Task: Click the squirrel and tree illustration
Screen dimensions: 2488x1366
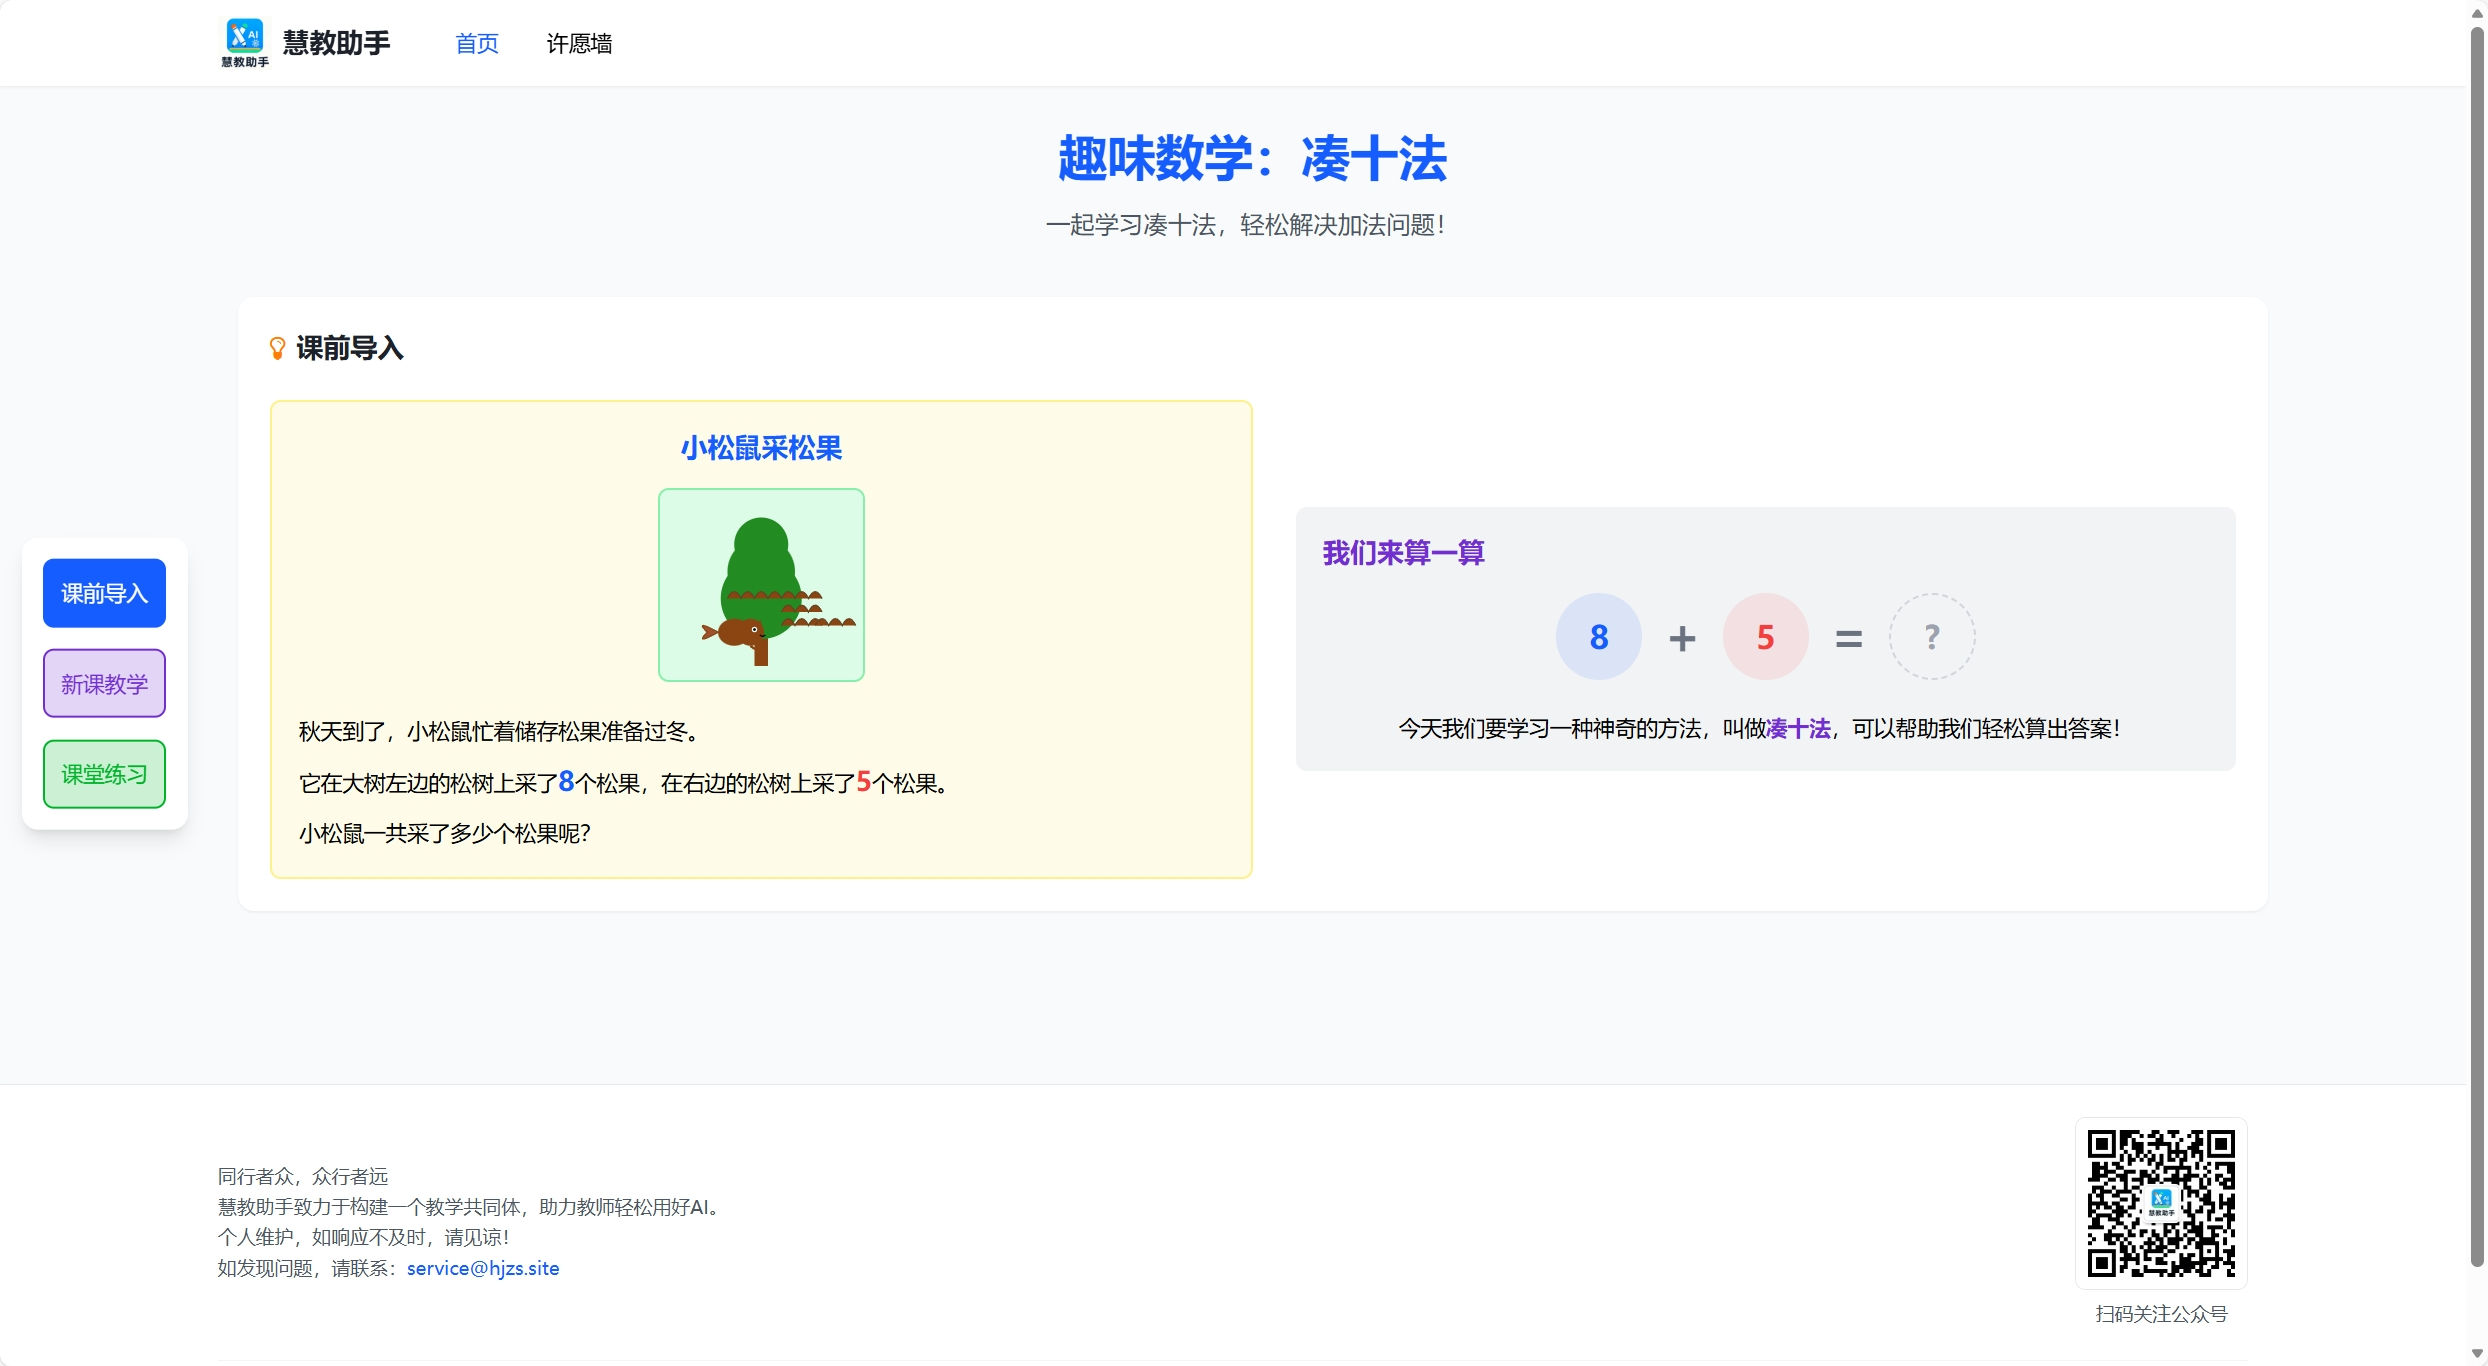Action: pyautogui.click(x=761, y=585)
